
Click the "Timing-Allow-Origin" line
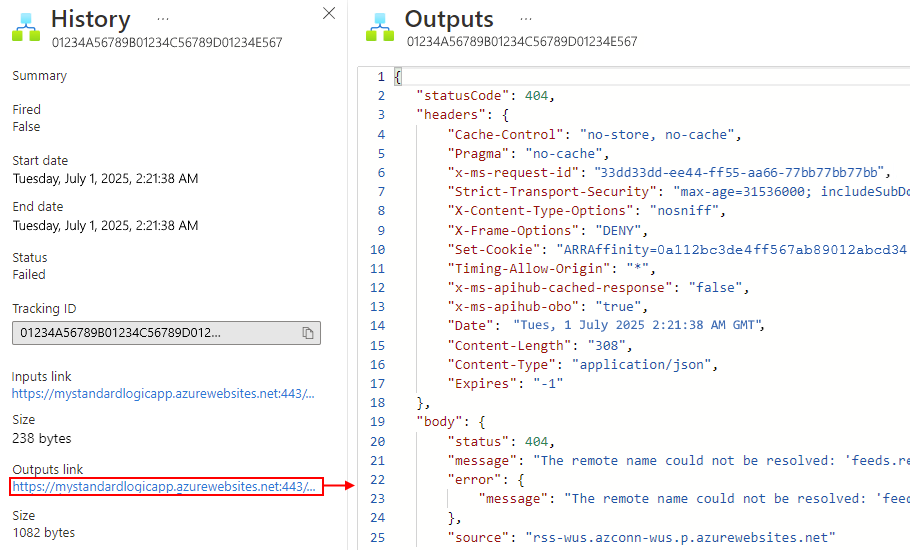(x=551, y=269)
